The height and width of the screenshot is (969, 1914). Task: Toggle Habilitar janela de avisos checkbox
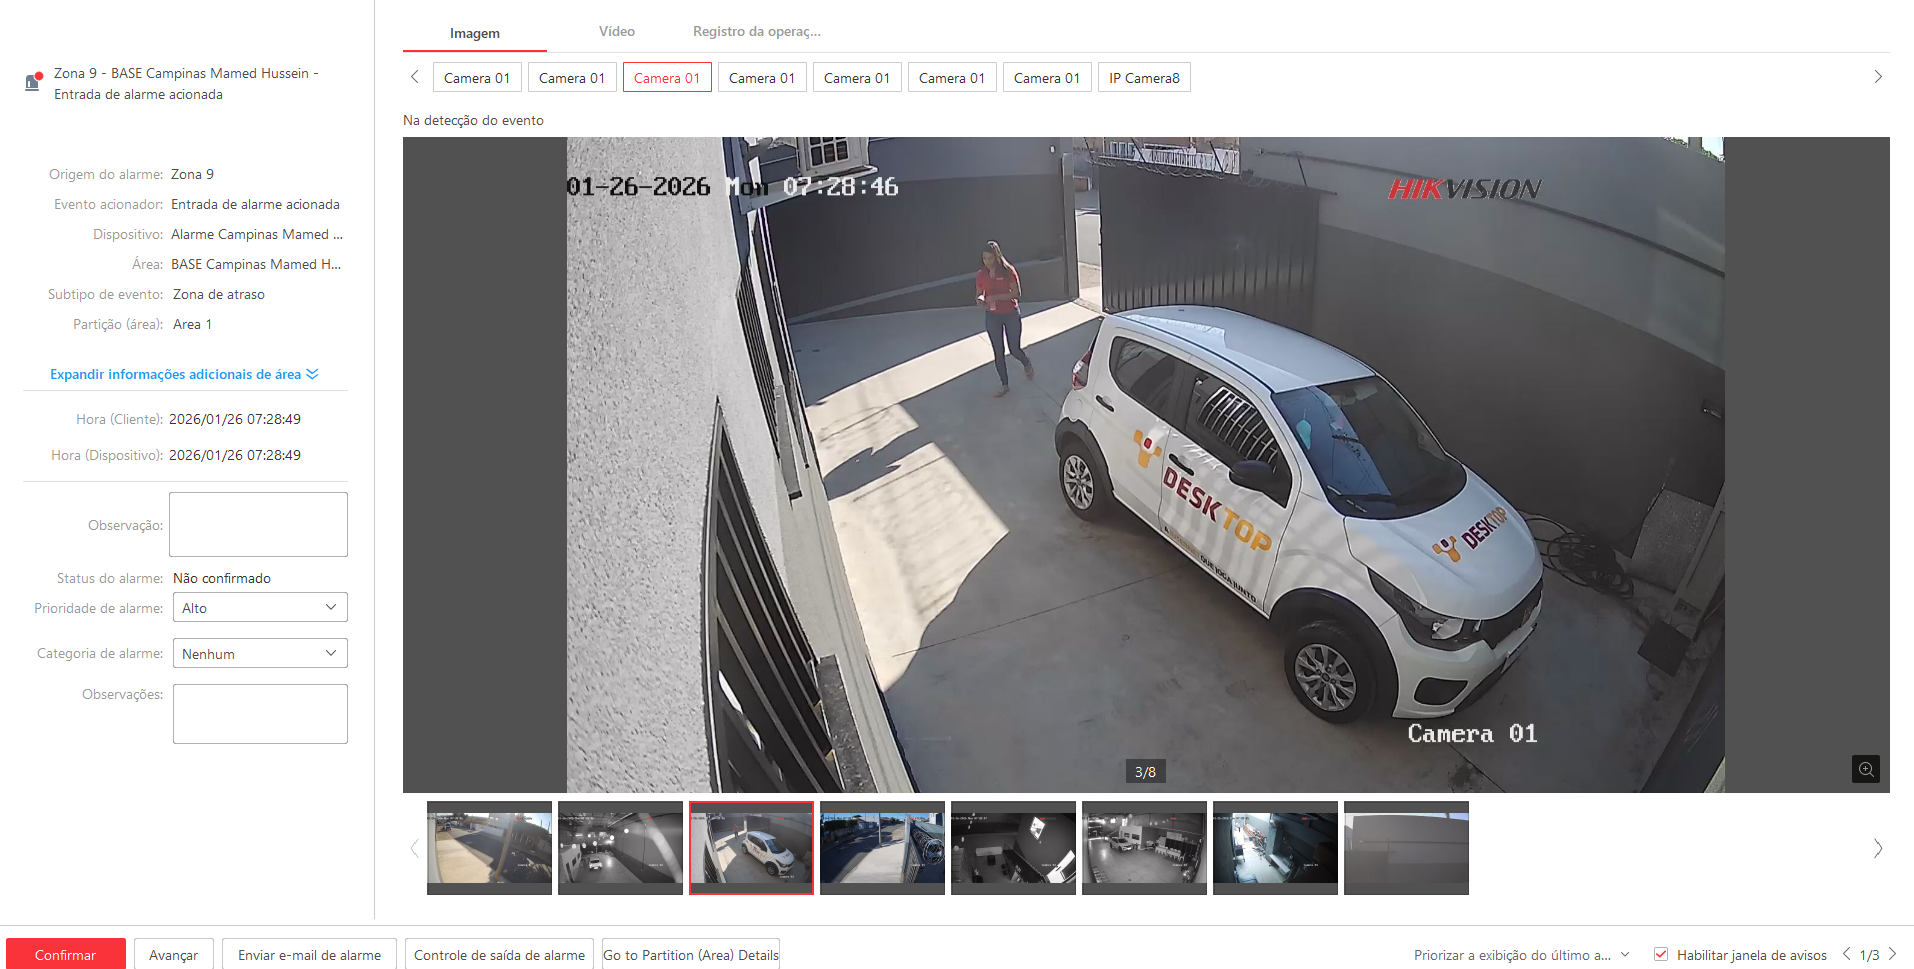pos(1661,955)
